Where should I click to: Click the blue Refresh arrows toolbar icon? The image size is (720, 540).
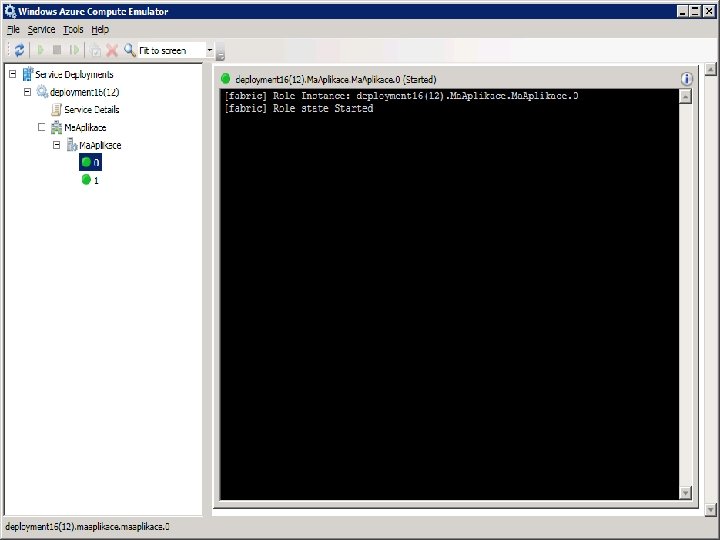(x=19, y=50)
